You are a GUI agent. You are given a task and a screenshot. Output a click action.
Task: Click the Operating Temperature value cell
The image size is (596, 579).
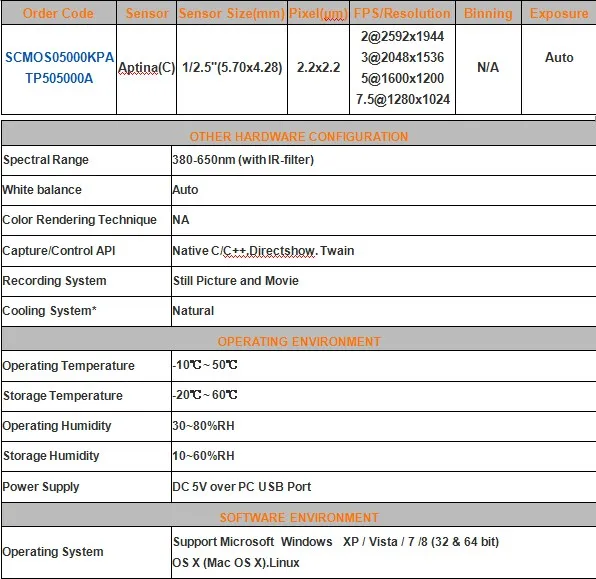(x=384, y=365)
